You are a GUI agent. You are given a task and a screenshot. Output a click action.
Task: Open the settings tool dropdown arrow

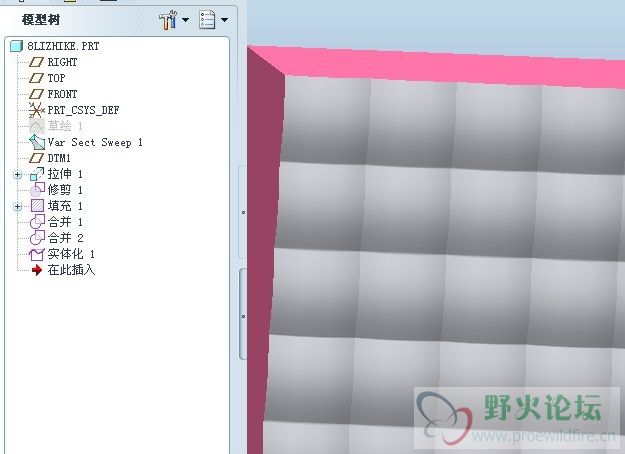click(x=186, y=20)
